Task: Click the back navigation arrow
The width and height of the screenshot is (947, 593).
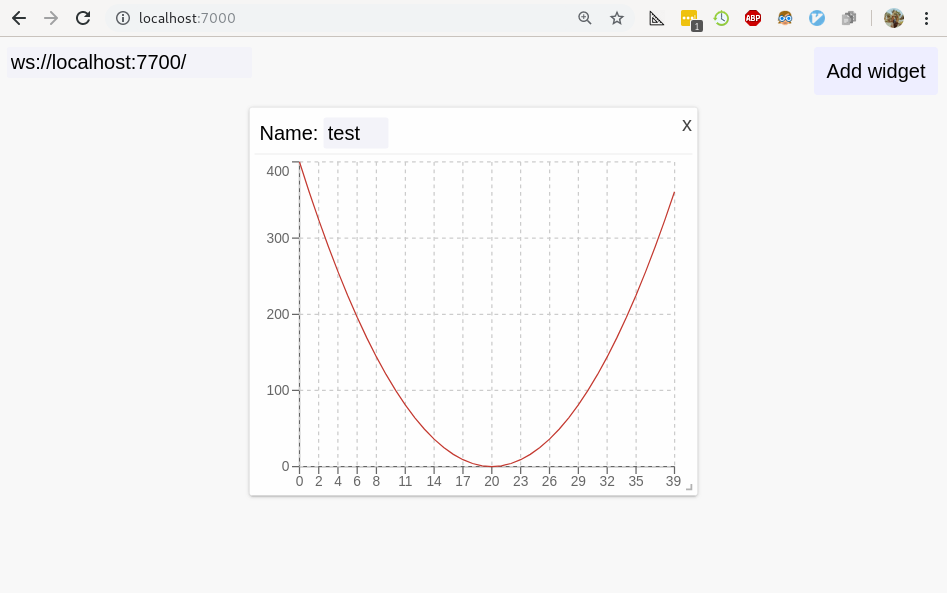Action: pos(18,18)
